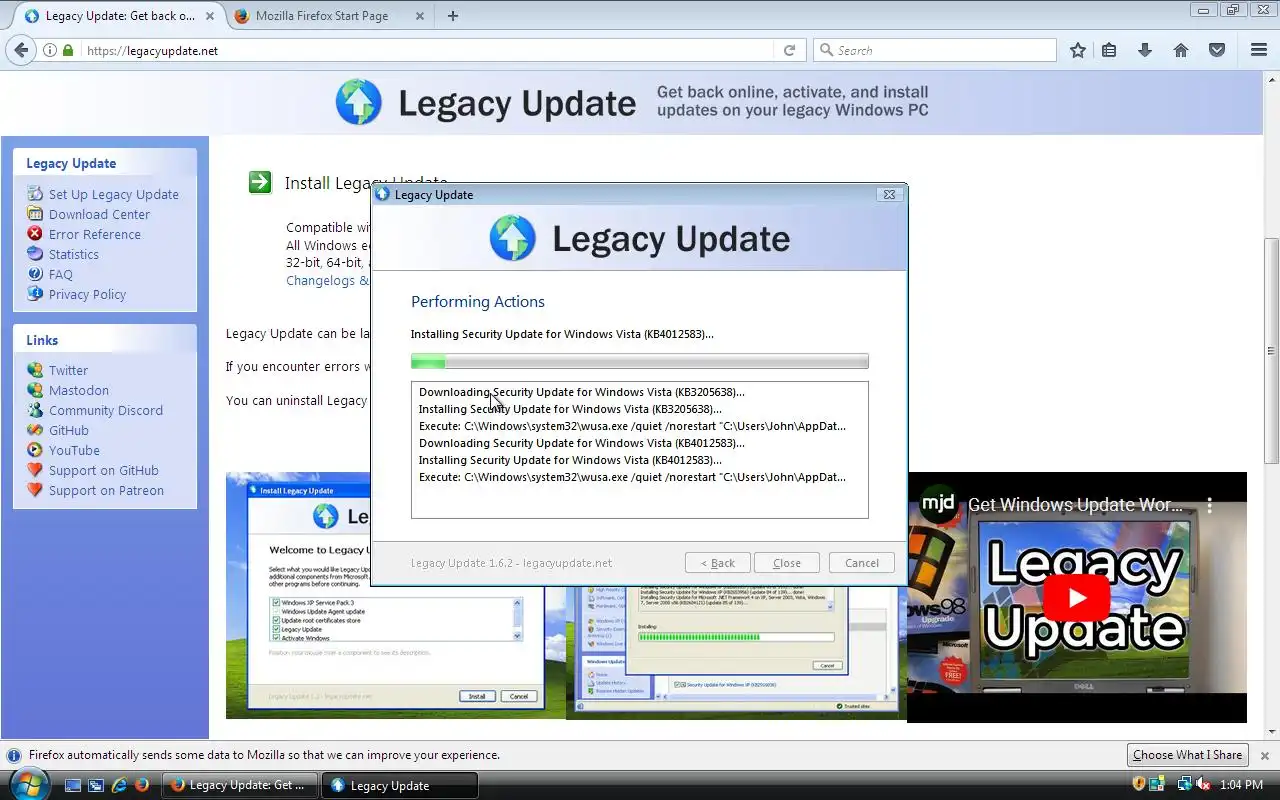
Task: Click the green arrow Install Legacy Update icon
Action: click(x=260, y=182)
